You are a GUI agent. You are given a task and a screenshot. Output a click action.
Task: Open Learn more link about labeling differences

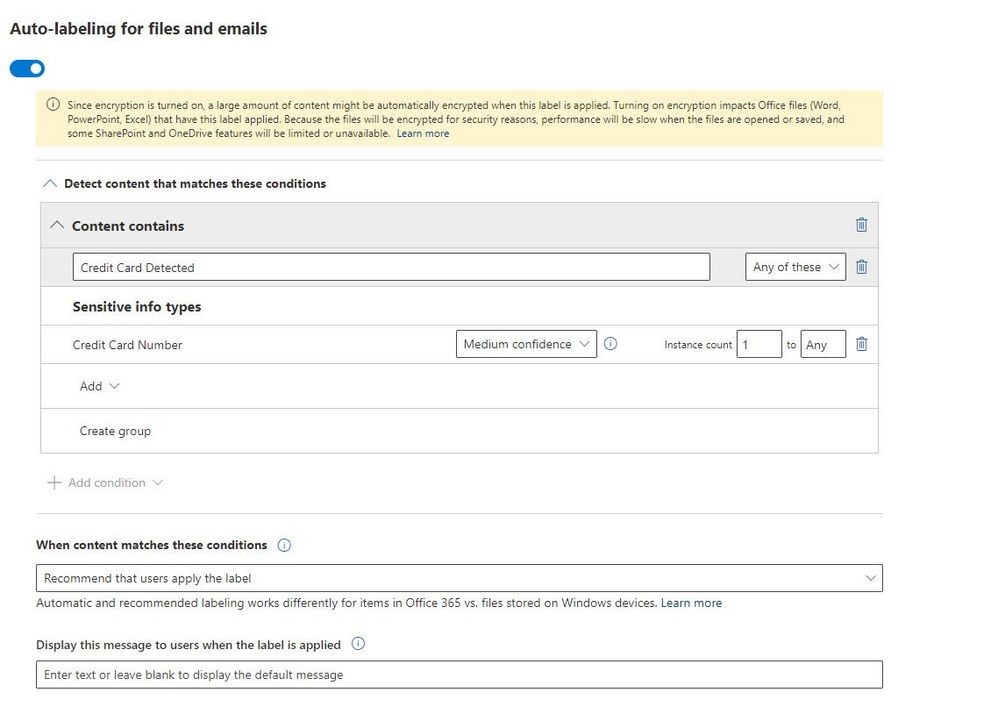(691, 603)
